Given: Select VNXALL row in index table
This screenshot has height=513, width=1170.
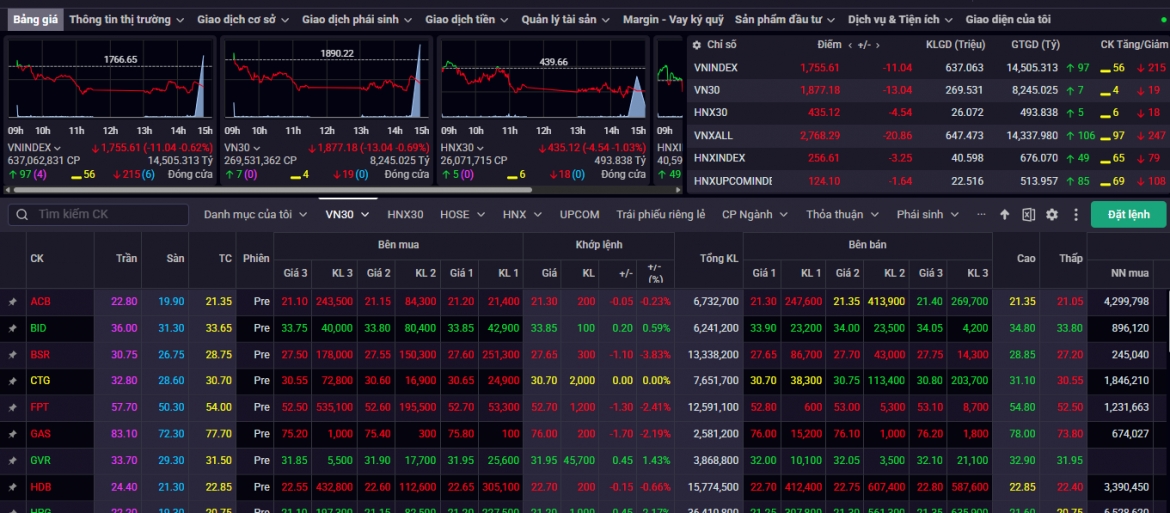Looking at the screenshot, I should pos(928,135).
